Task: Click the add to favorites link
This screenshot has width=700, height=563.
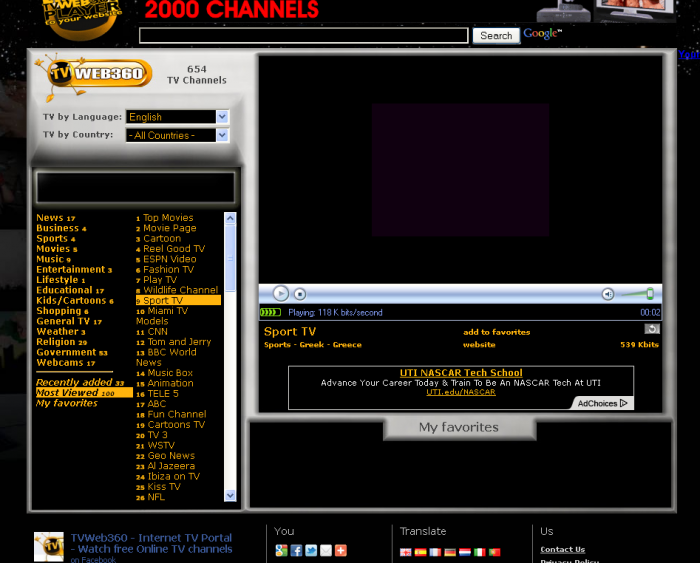Action: click(x=496, y=332)
